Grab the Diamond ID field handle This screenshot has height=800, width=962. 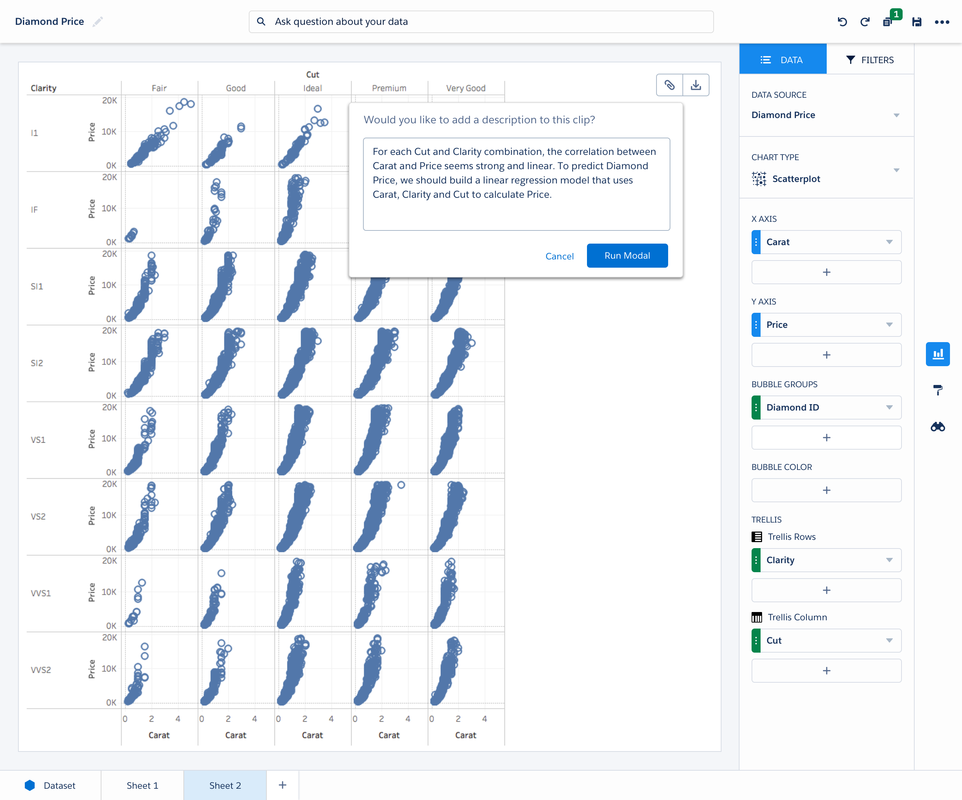(x=756, y=408)
